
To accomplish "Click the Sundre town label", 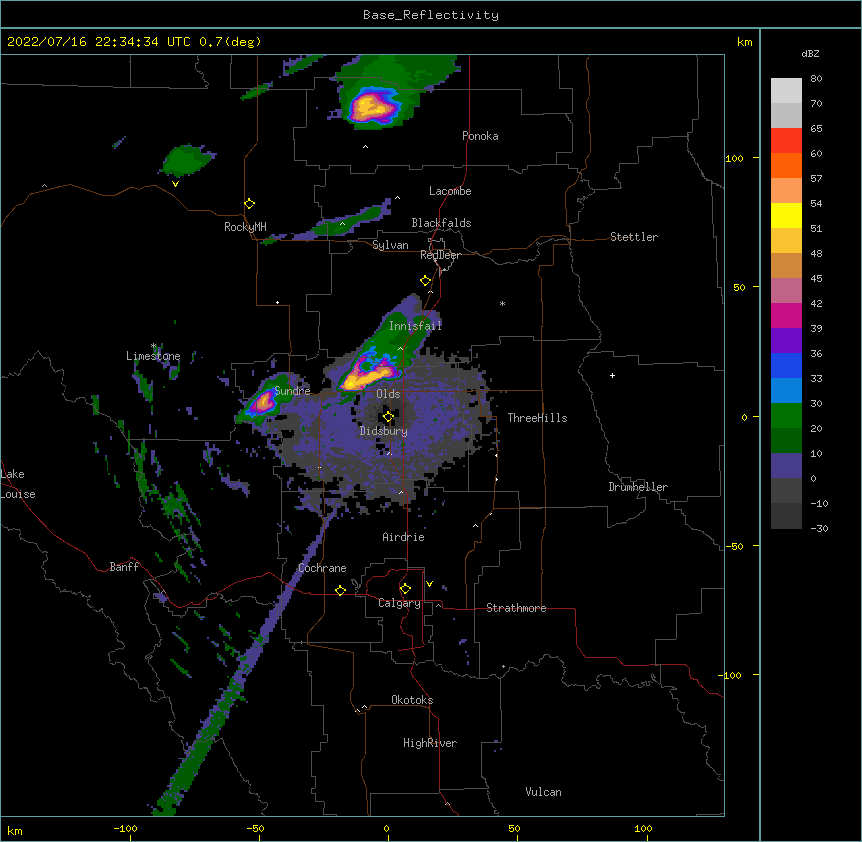I will [x=292, y=391].
